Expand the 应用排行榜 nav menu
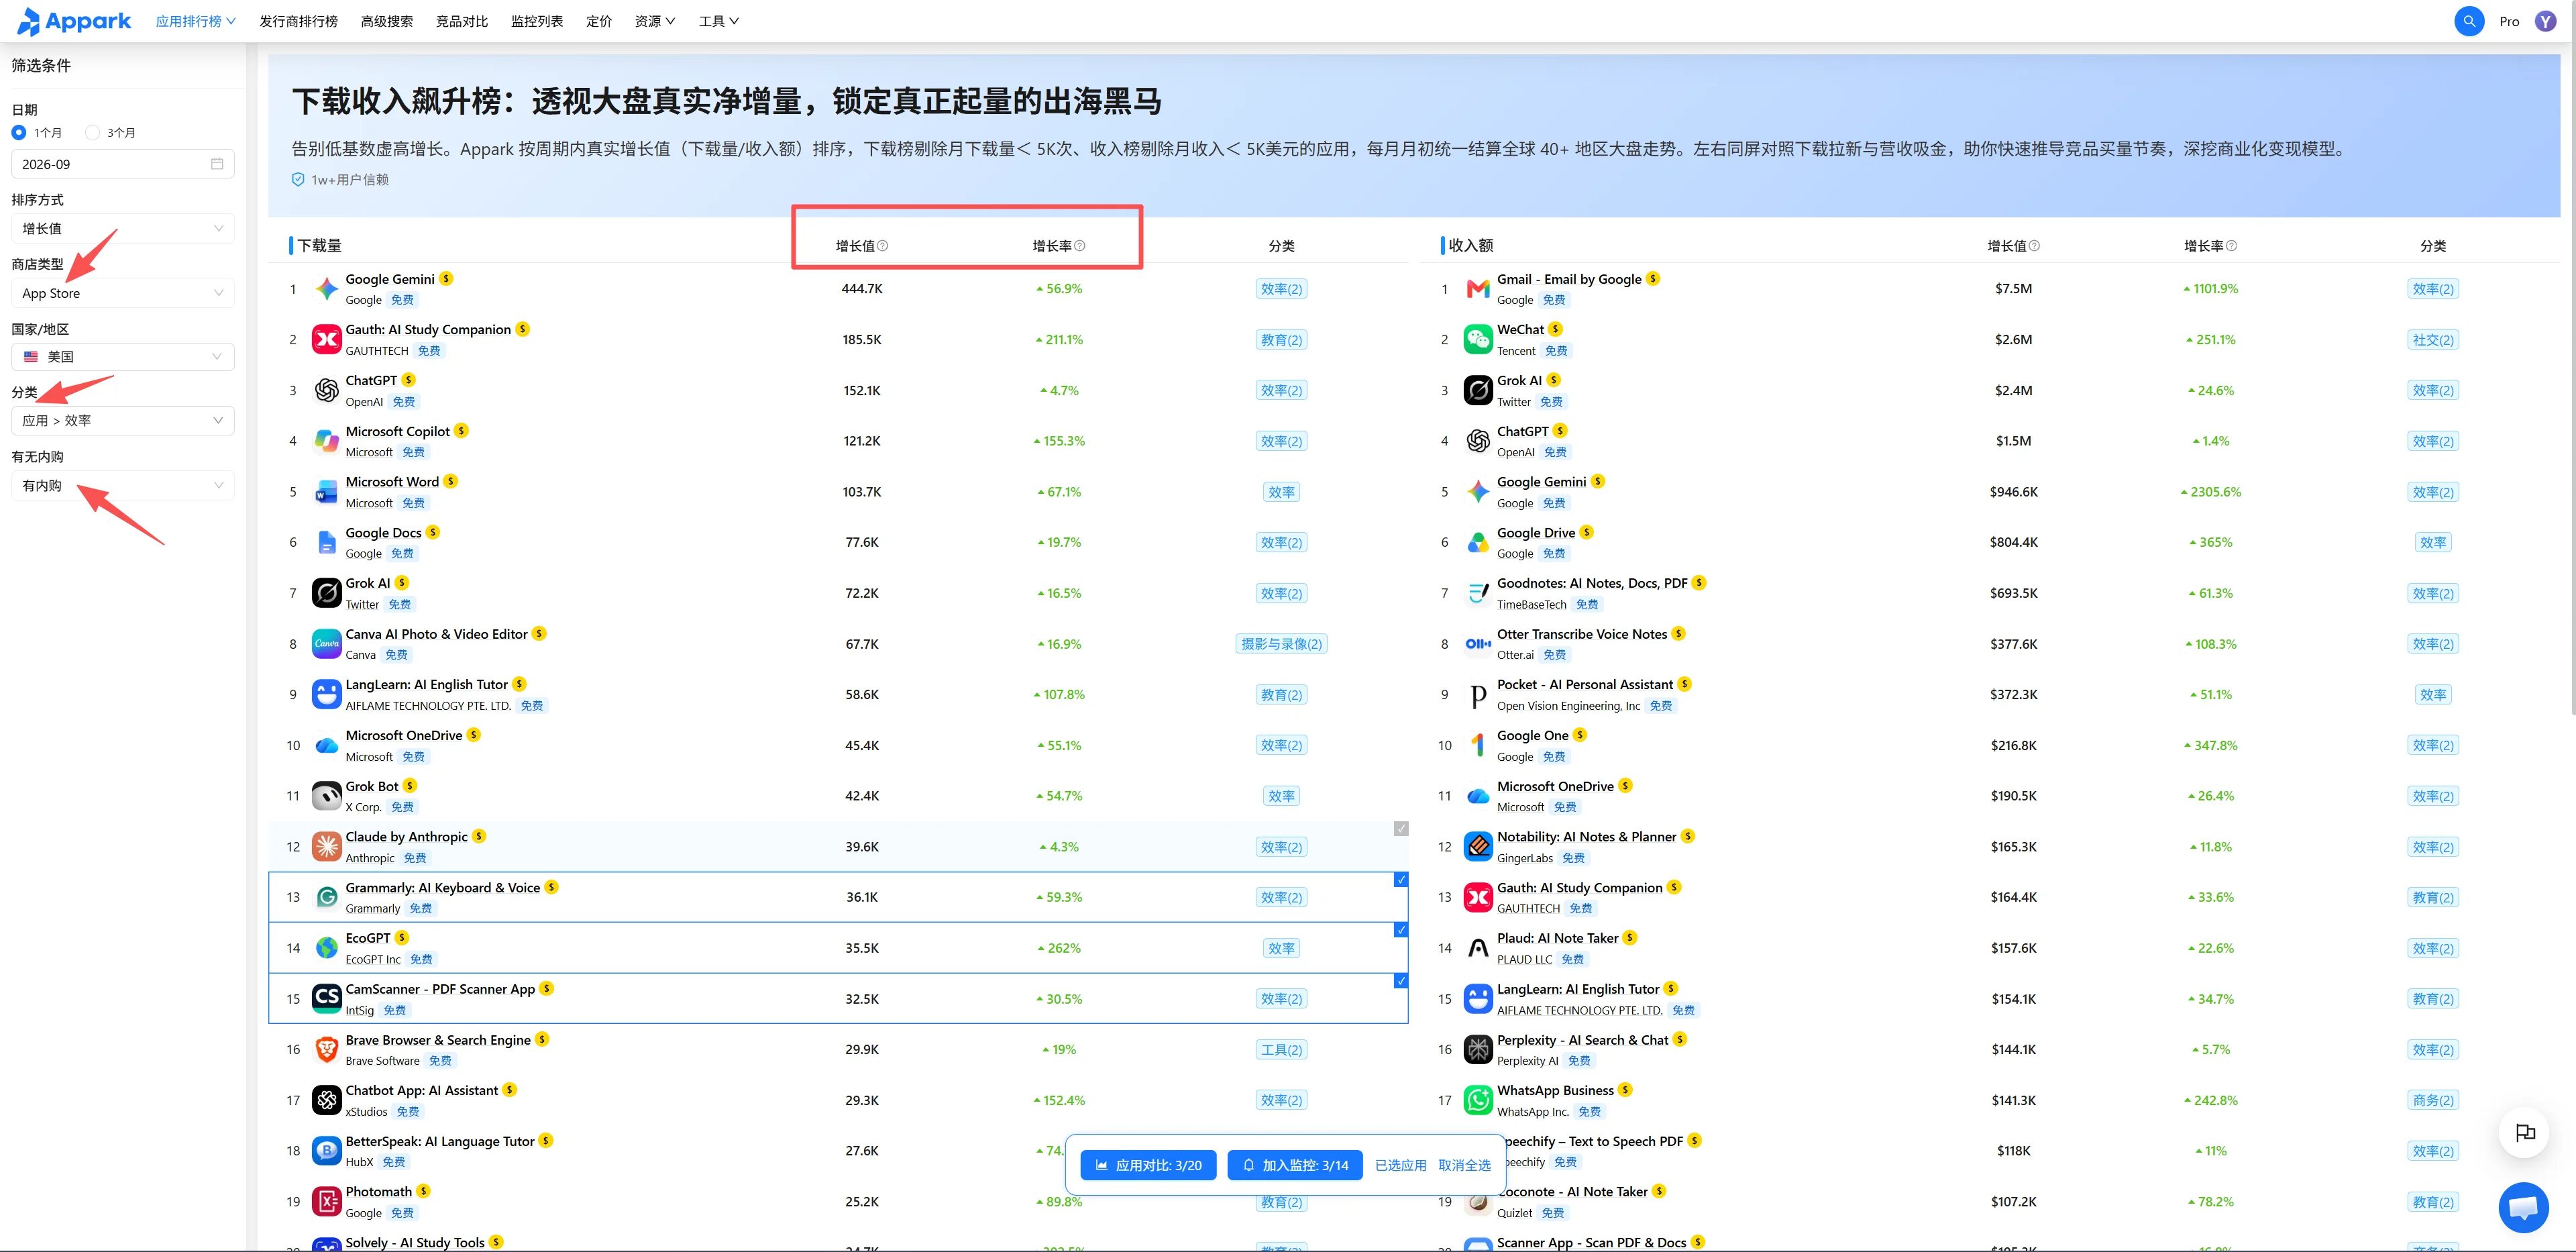The image size is (2576, 1252). coord(196,21)
